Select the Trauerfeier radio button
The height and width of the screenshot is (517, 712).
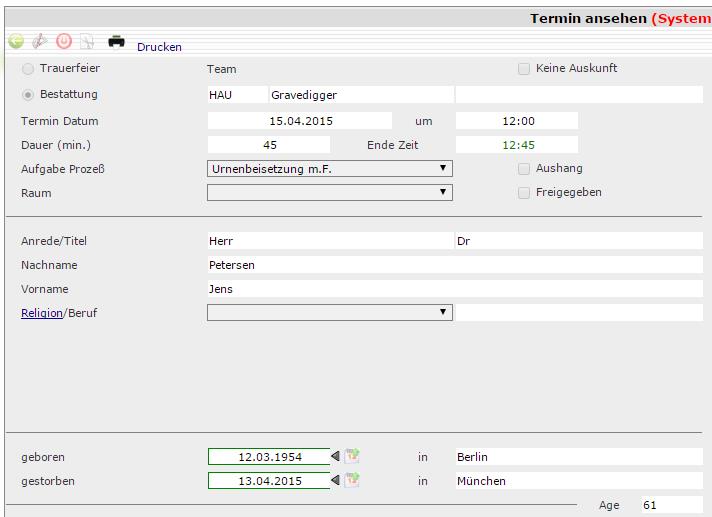tap(28, 69)
